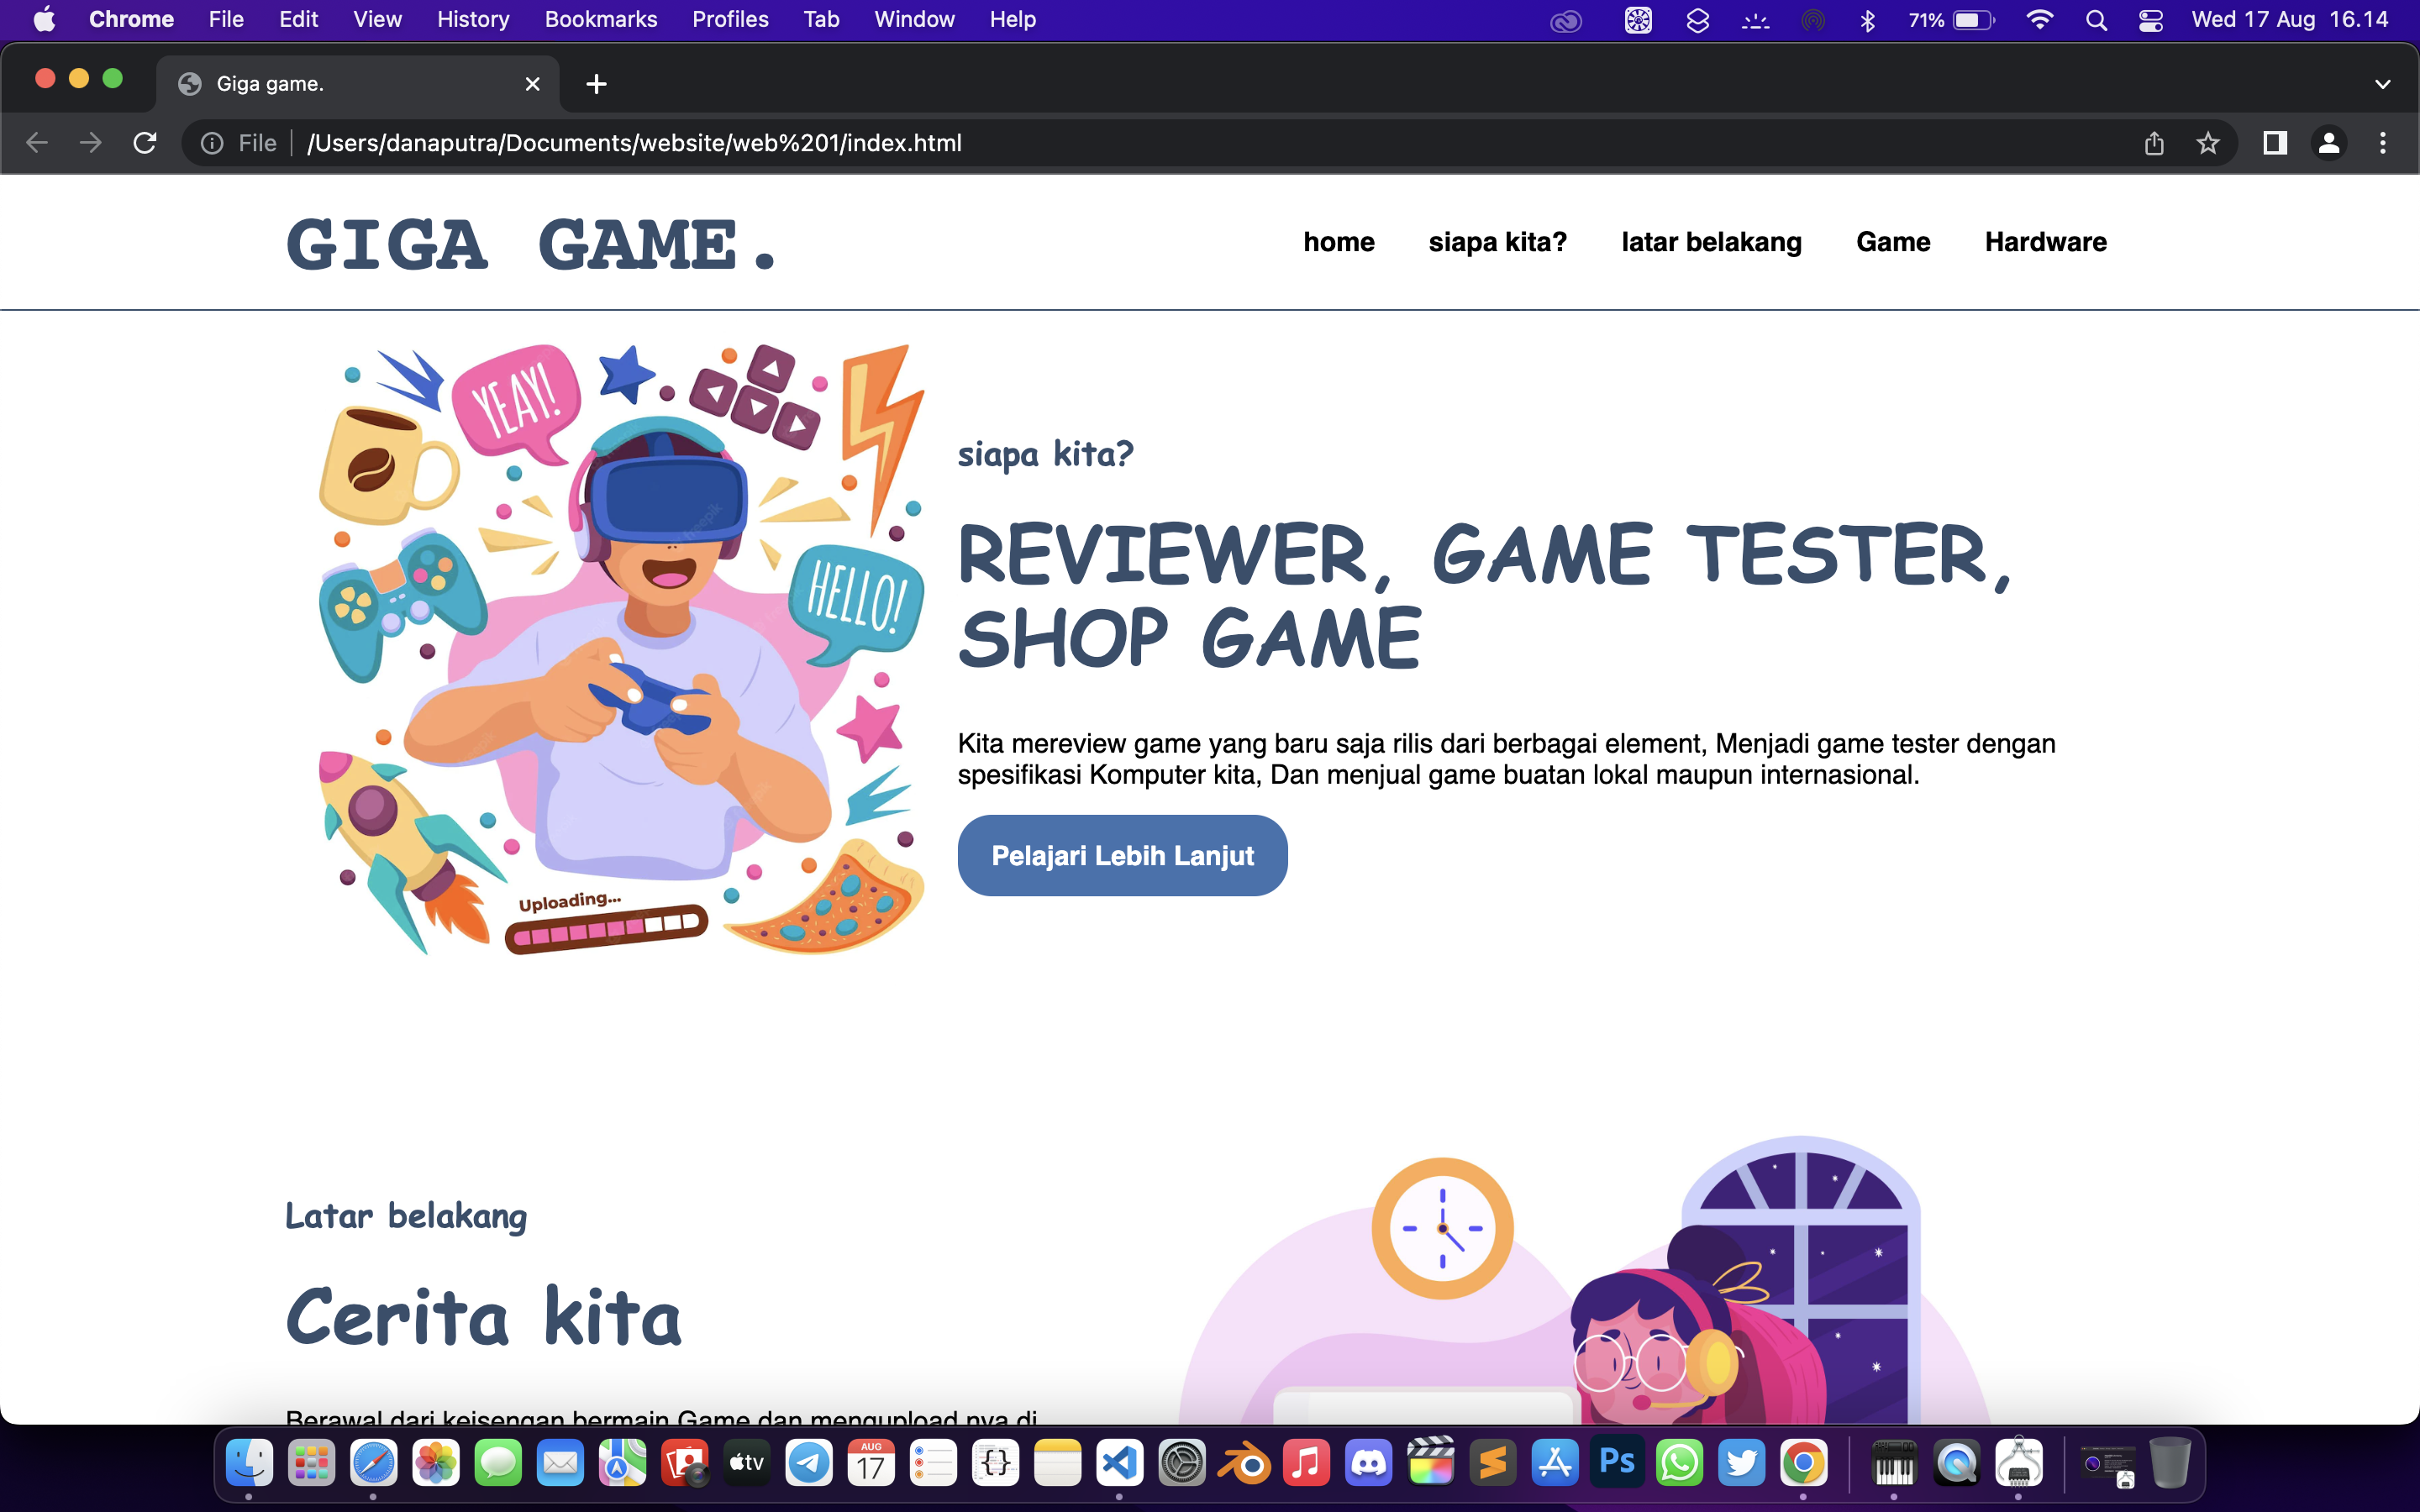Click the page reload icon in Chrome

pos(145,142)
